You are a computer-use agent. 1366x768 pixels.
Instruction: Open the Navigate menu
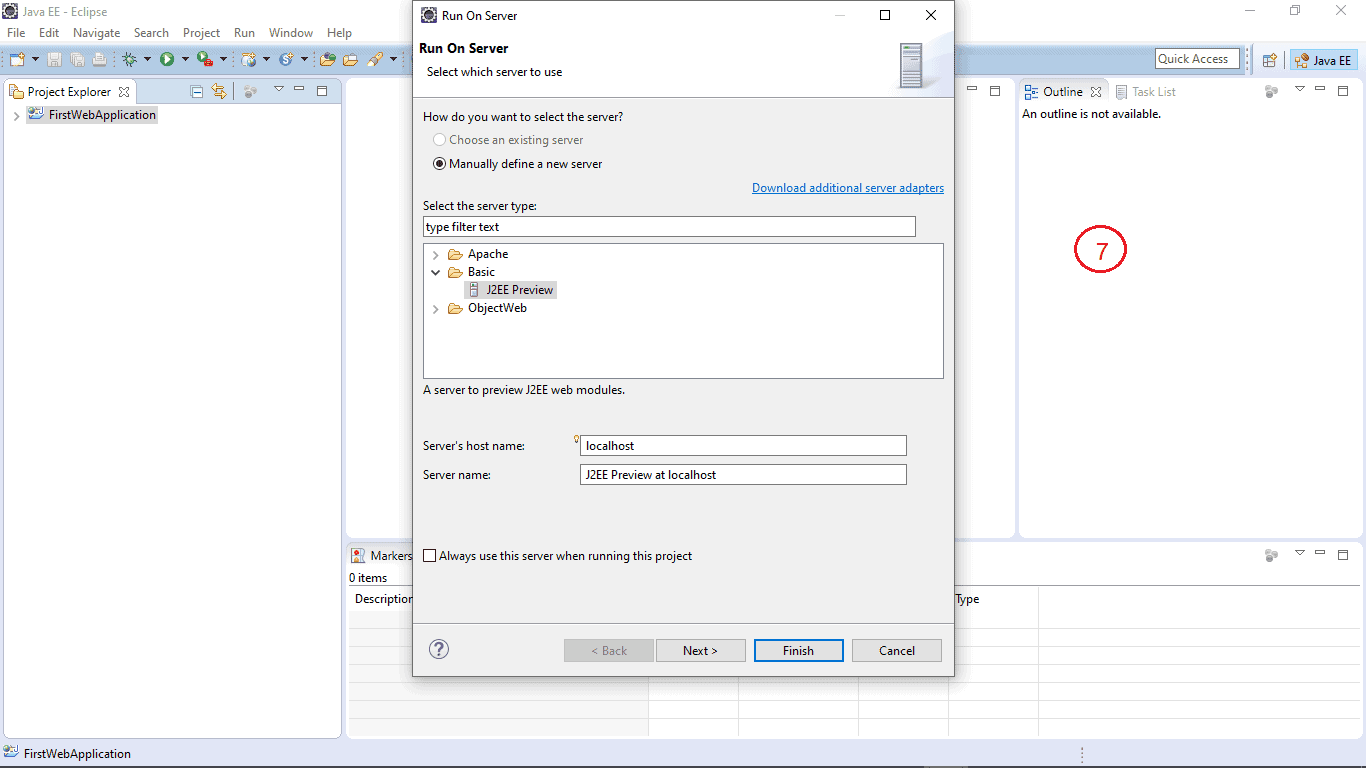point(96,33)
